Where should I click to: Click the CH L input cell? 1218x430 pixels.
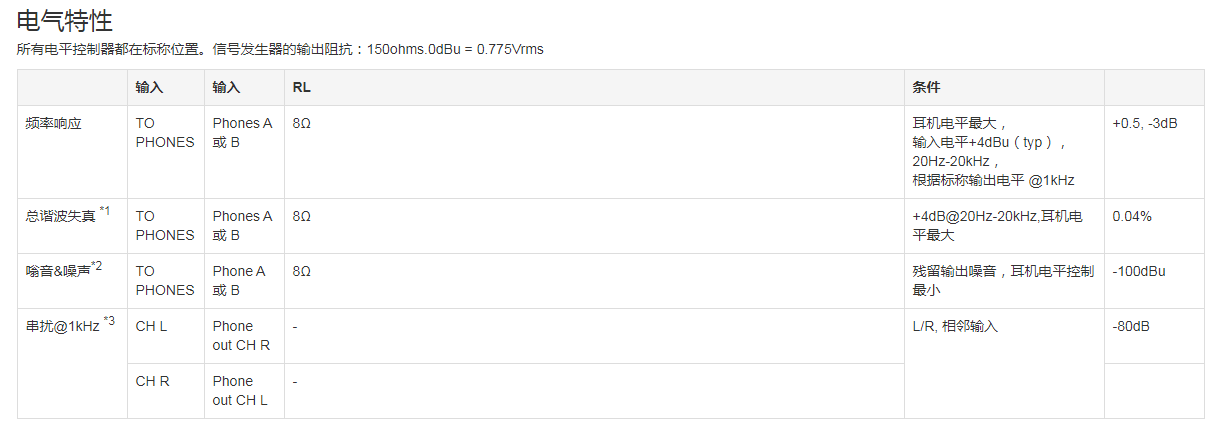151,326
